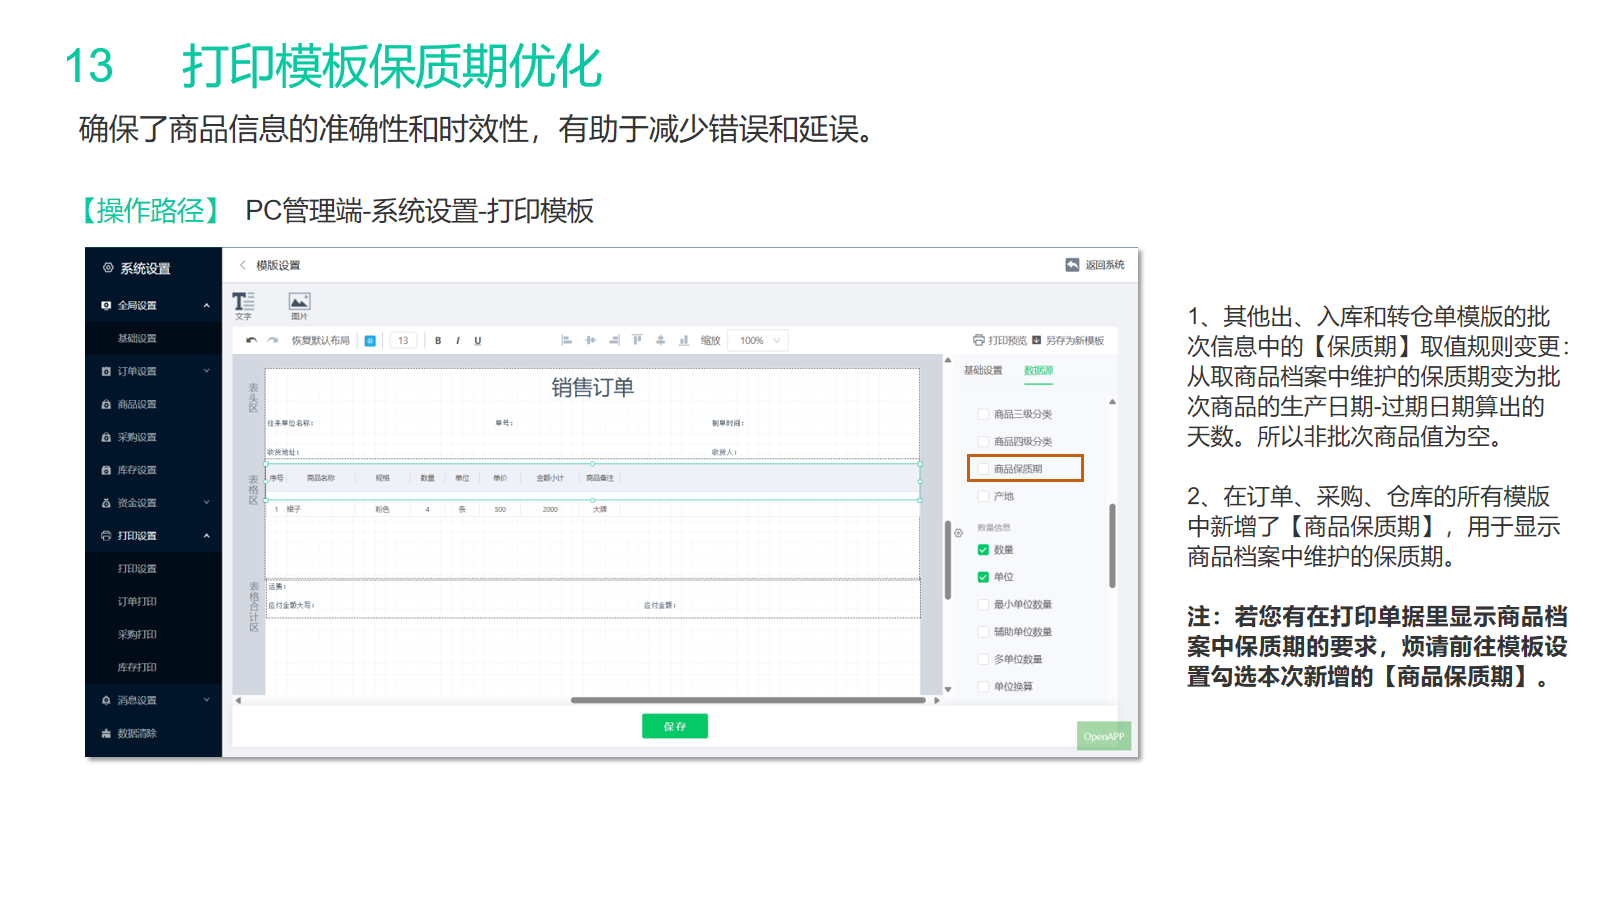Align selected elements to the bottom edge

(x=684, y=340)
